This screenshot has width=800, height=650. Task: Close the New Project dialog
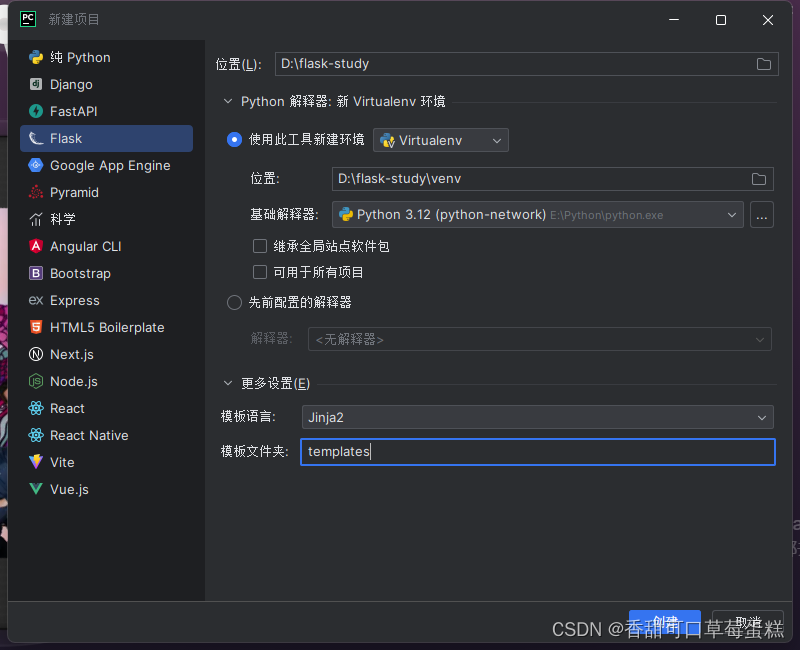768,20
